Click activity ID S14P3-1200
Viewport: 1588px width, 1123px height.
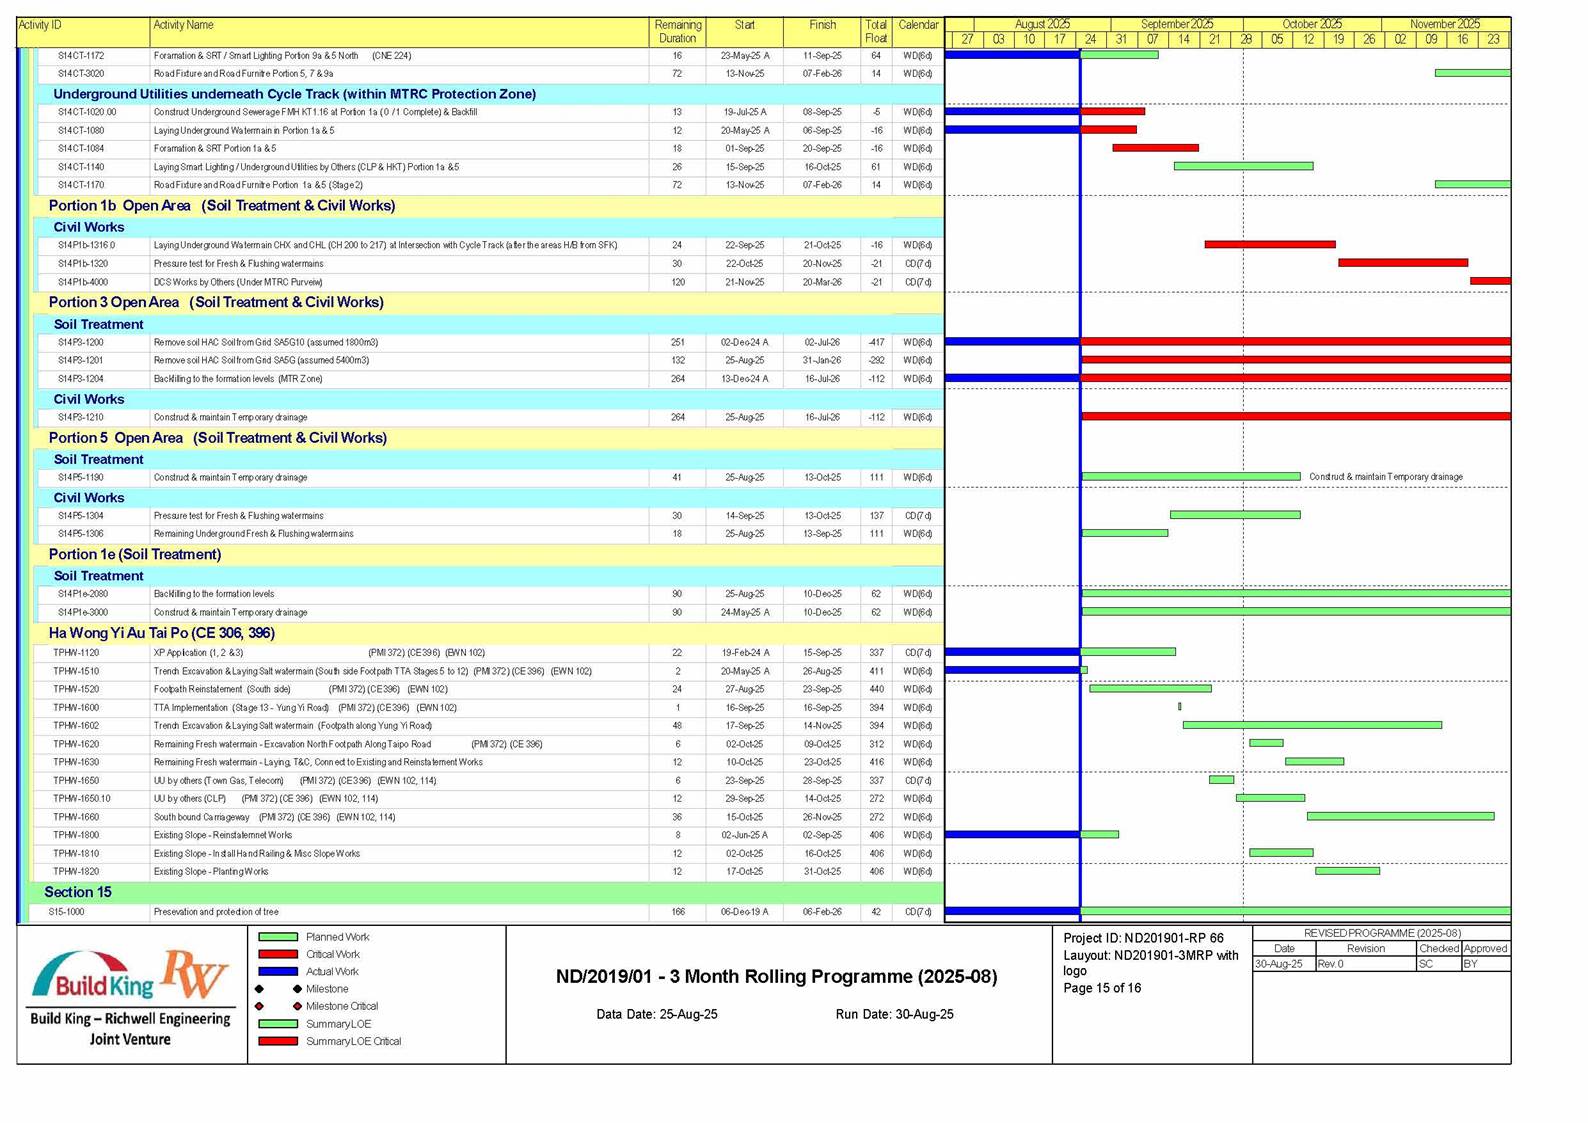81,342
